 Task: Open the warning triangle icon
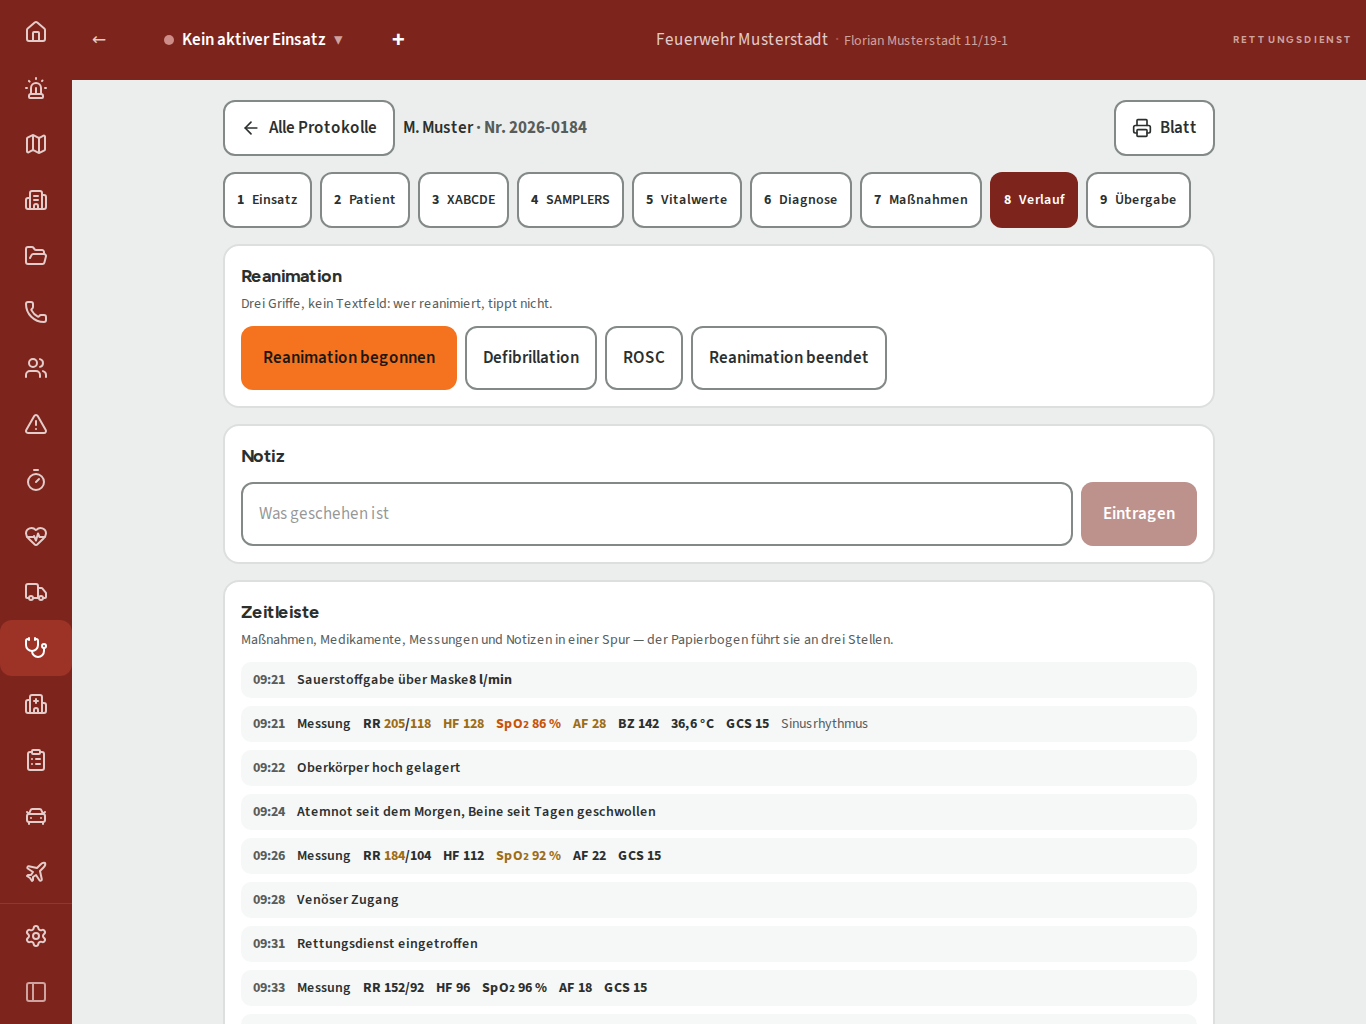36,424
